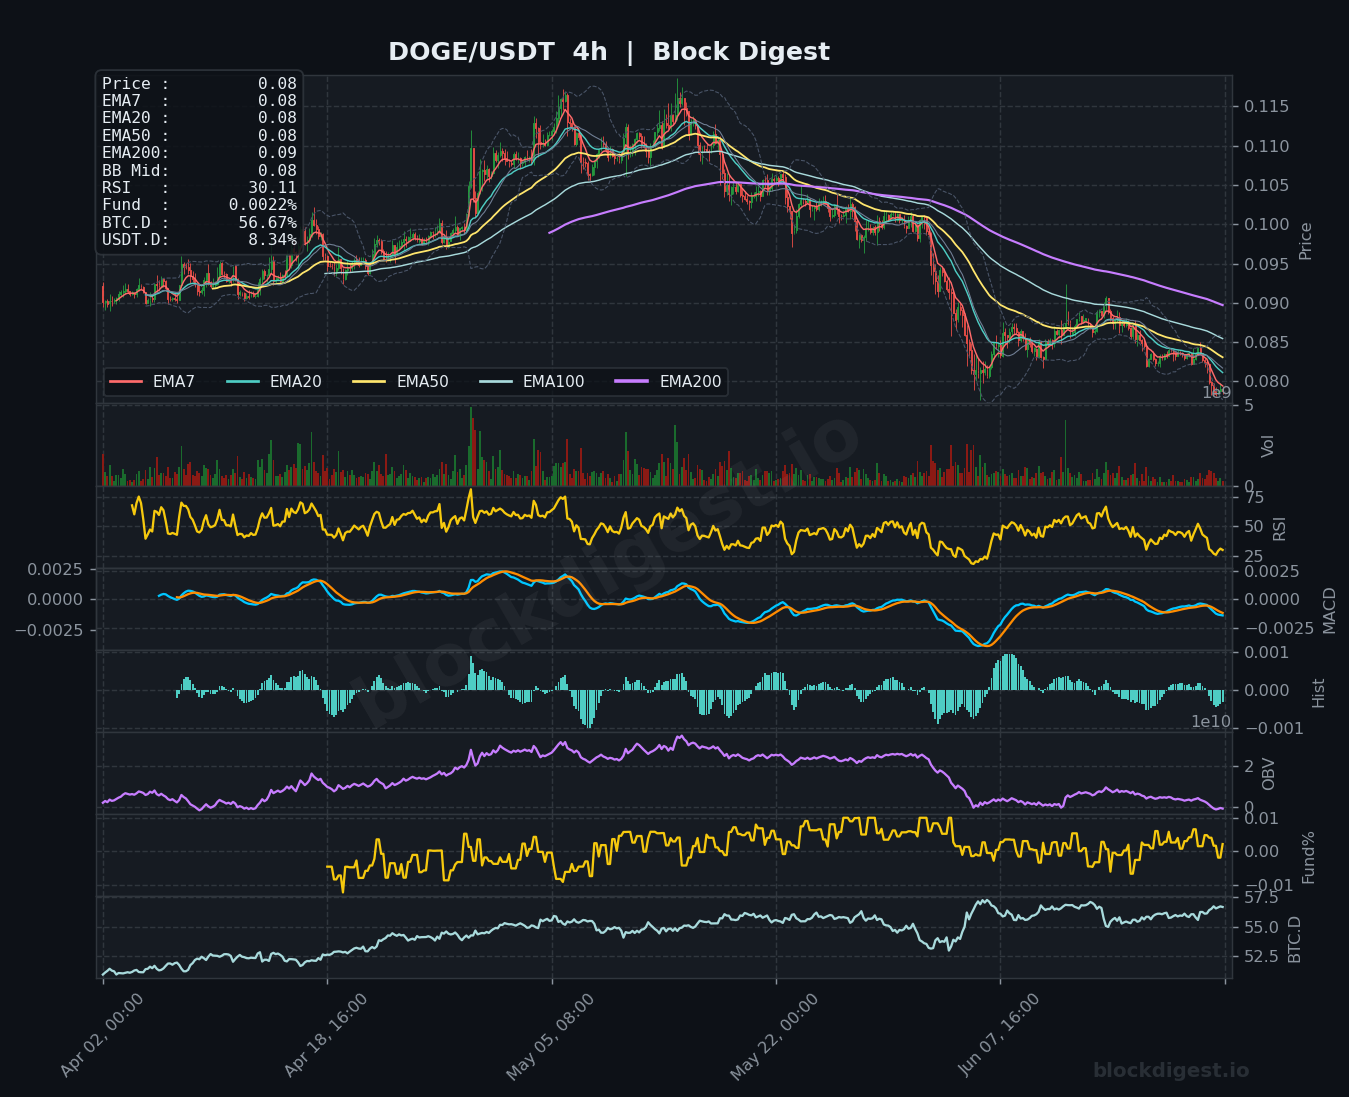Click the 0.080 price axis tick
This screenshot has height=1097, width=1349.
[x=1265, y=381]
